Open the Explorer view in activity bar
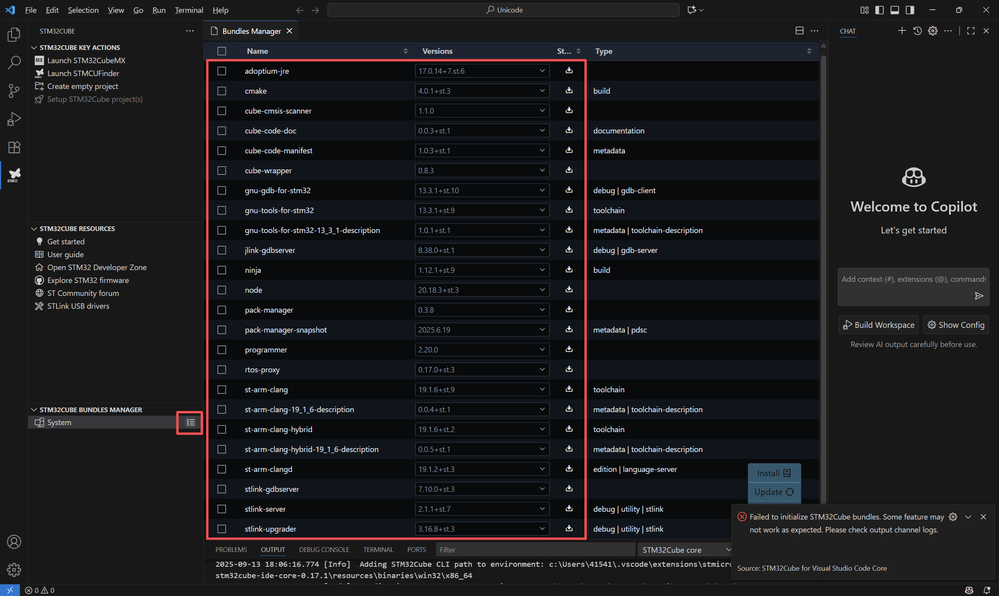This screenshot has height=596, width=999. (x=13, y=34)
